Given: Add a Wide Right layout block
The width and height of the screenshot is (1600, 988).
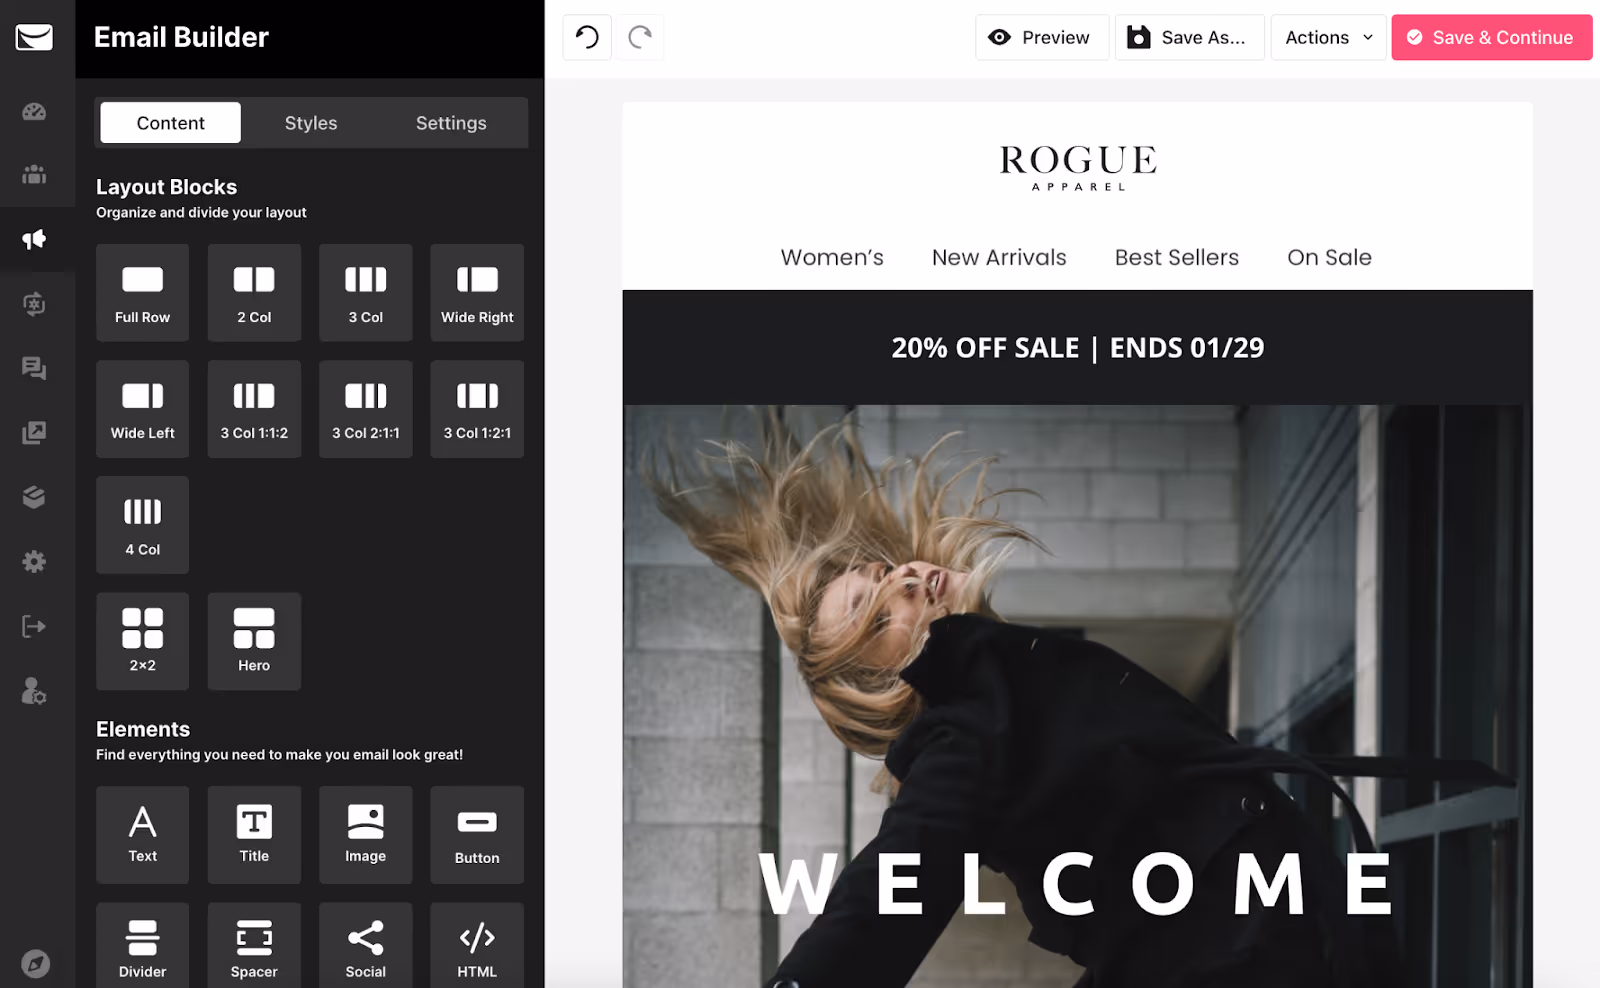Looking at the screenshot, I should [477, 293].
